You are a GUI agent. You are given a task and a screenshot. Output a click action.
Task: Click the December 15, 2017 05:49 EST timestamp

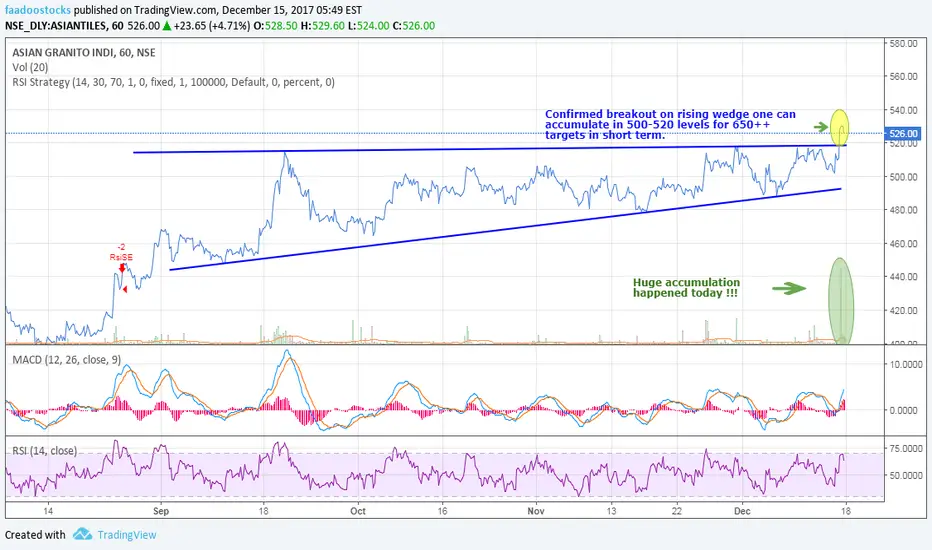pos(291,10)
